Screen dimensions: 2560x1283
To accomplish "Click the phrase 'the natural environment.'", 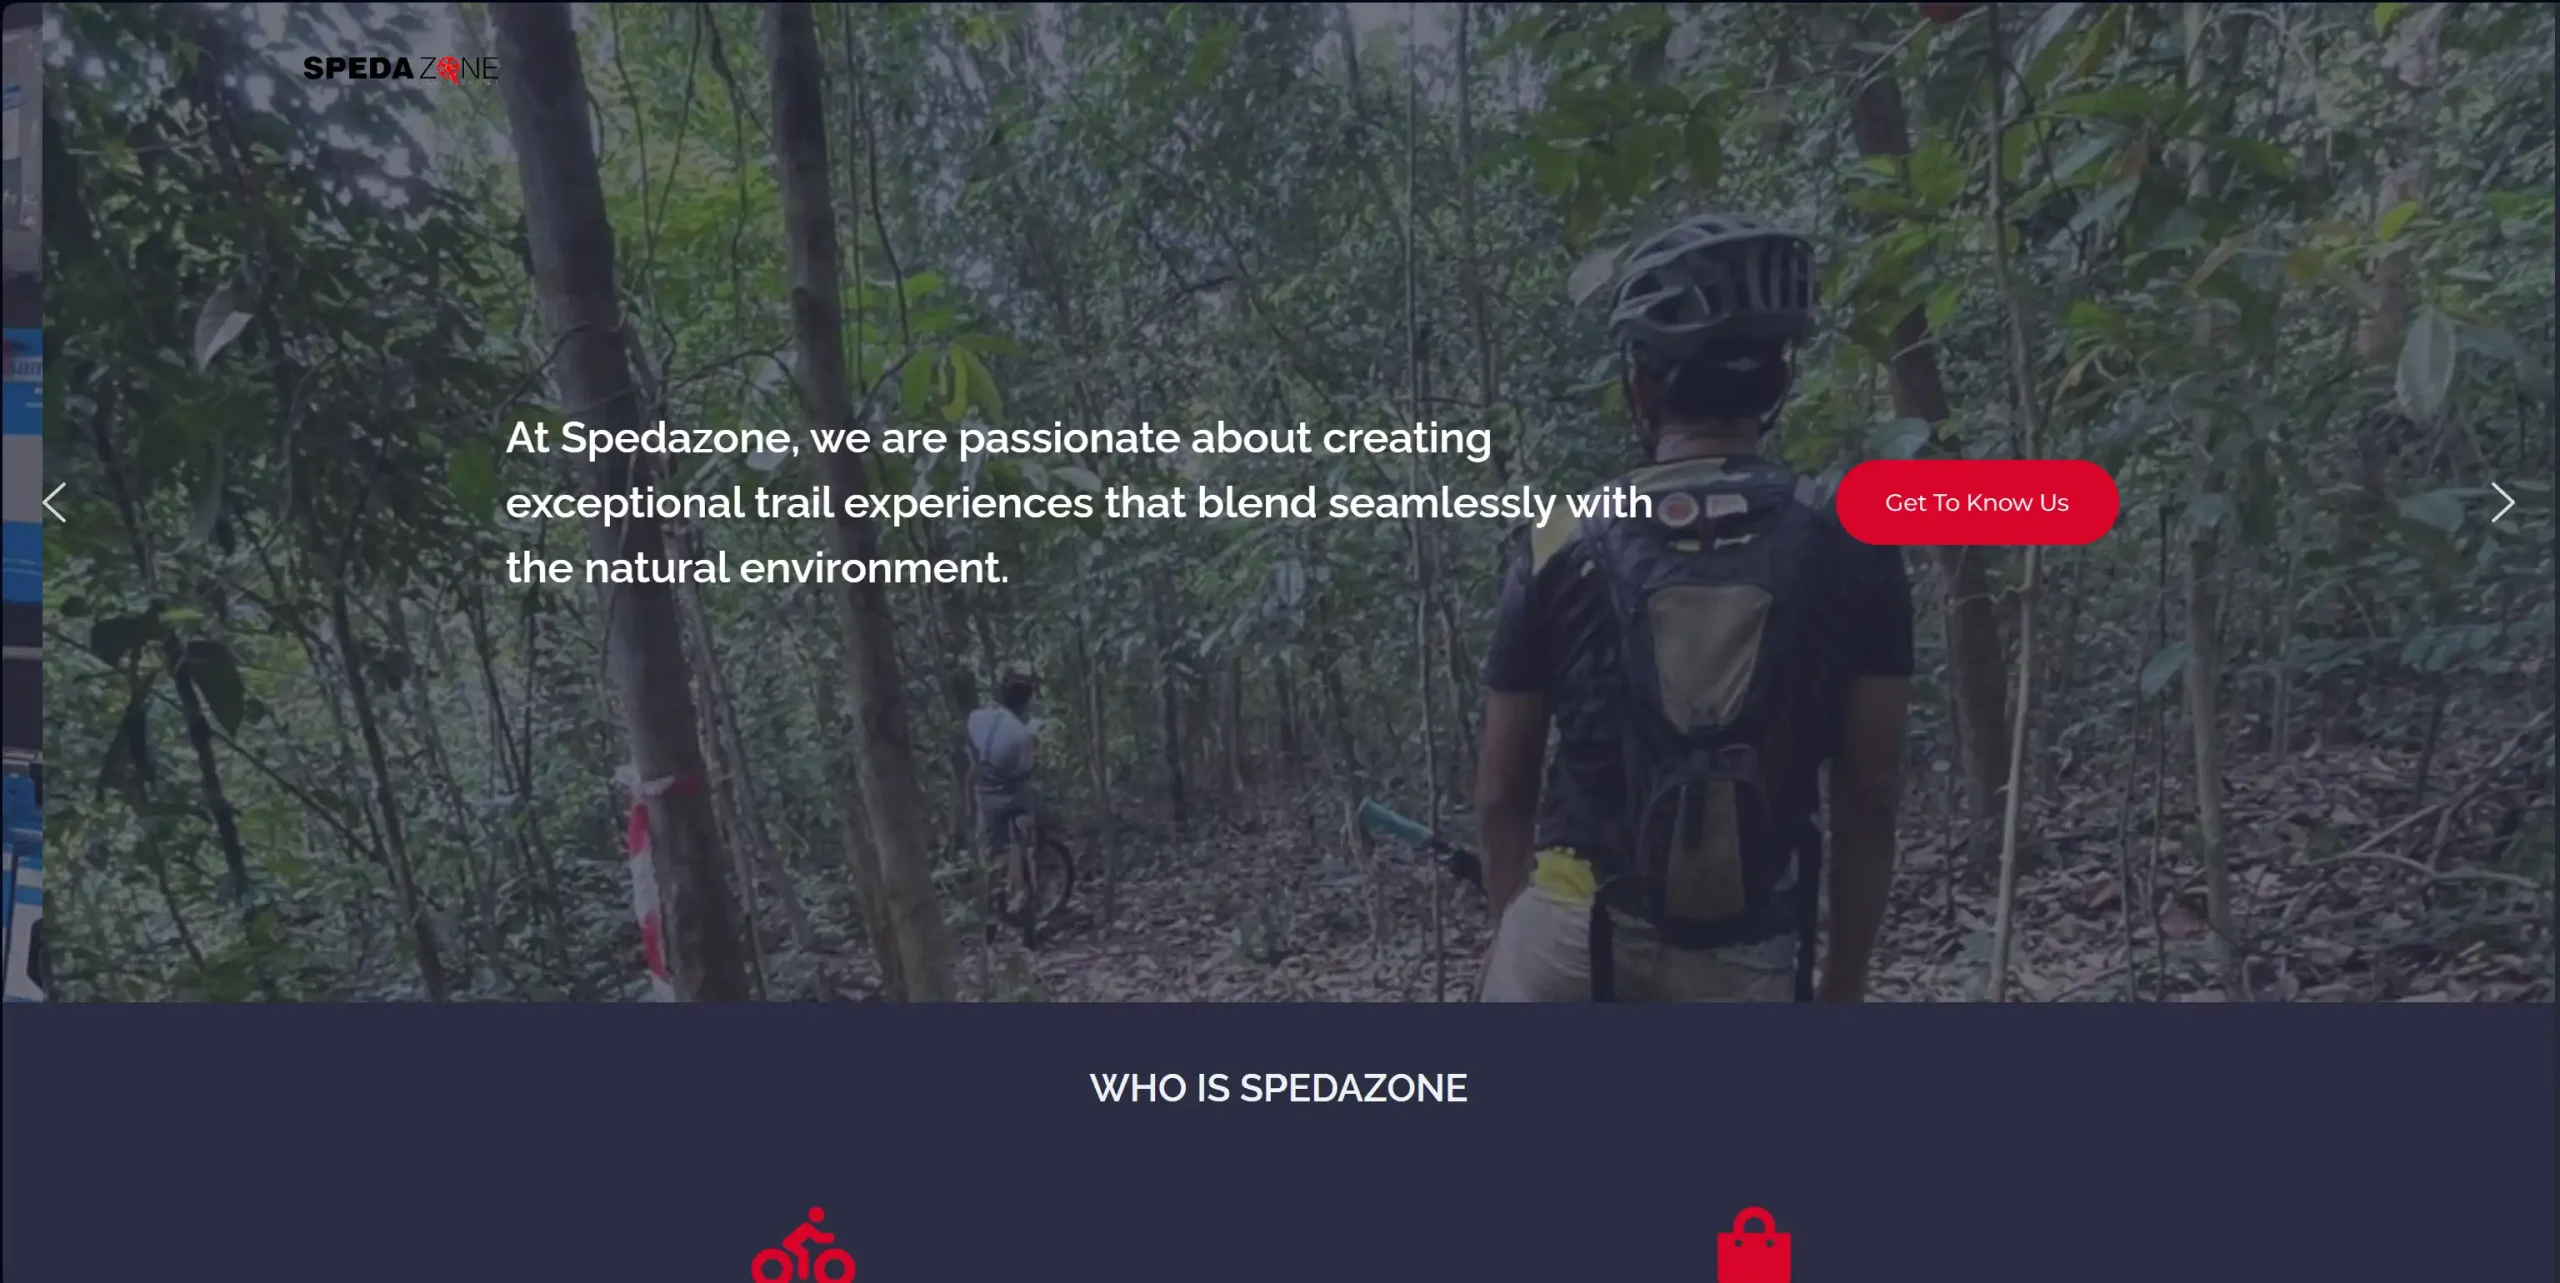I will point(757,568).
